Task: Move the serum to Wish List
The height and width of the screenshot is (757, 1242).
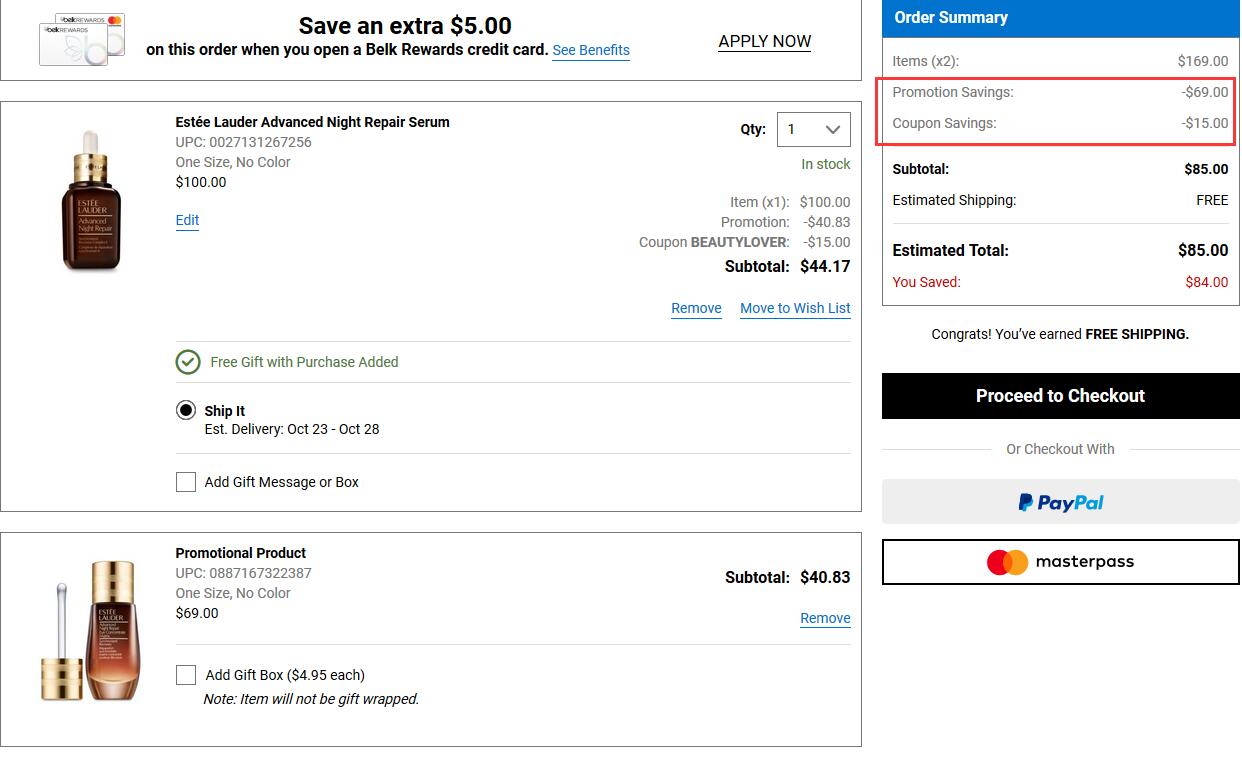Action: (795, 308)
